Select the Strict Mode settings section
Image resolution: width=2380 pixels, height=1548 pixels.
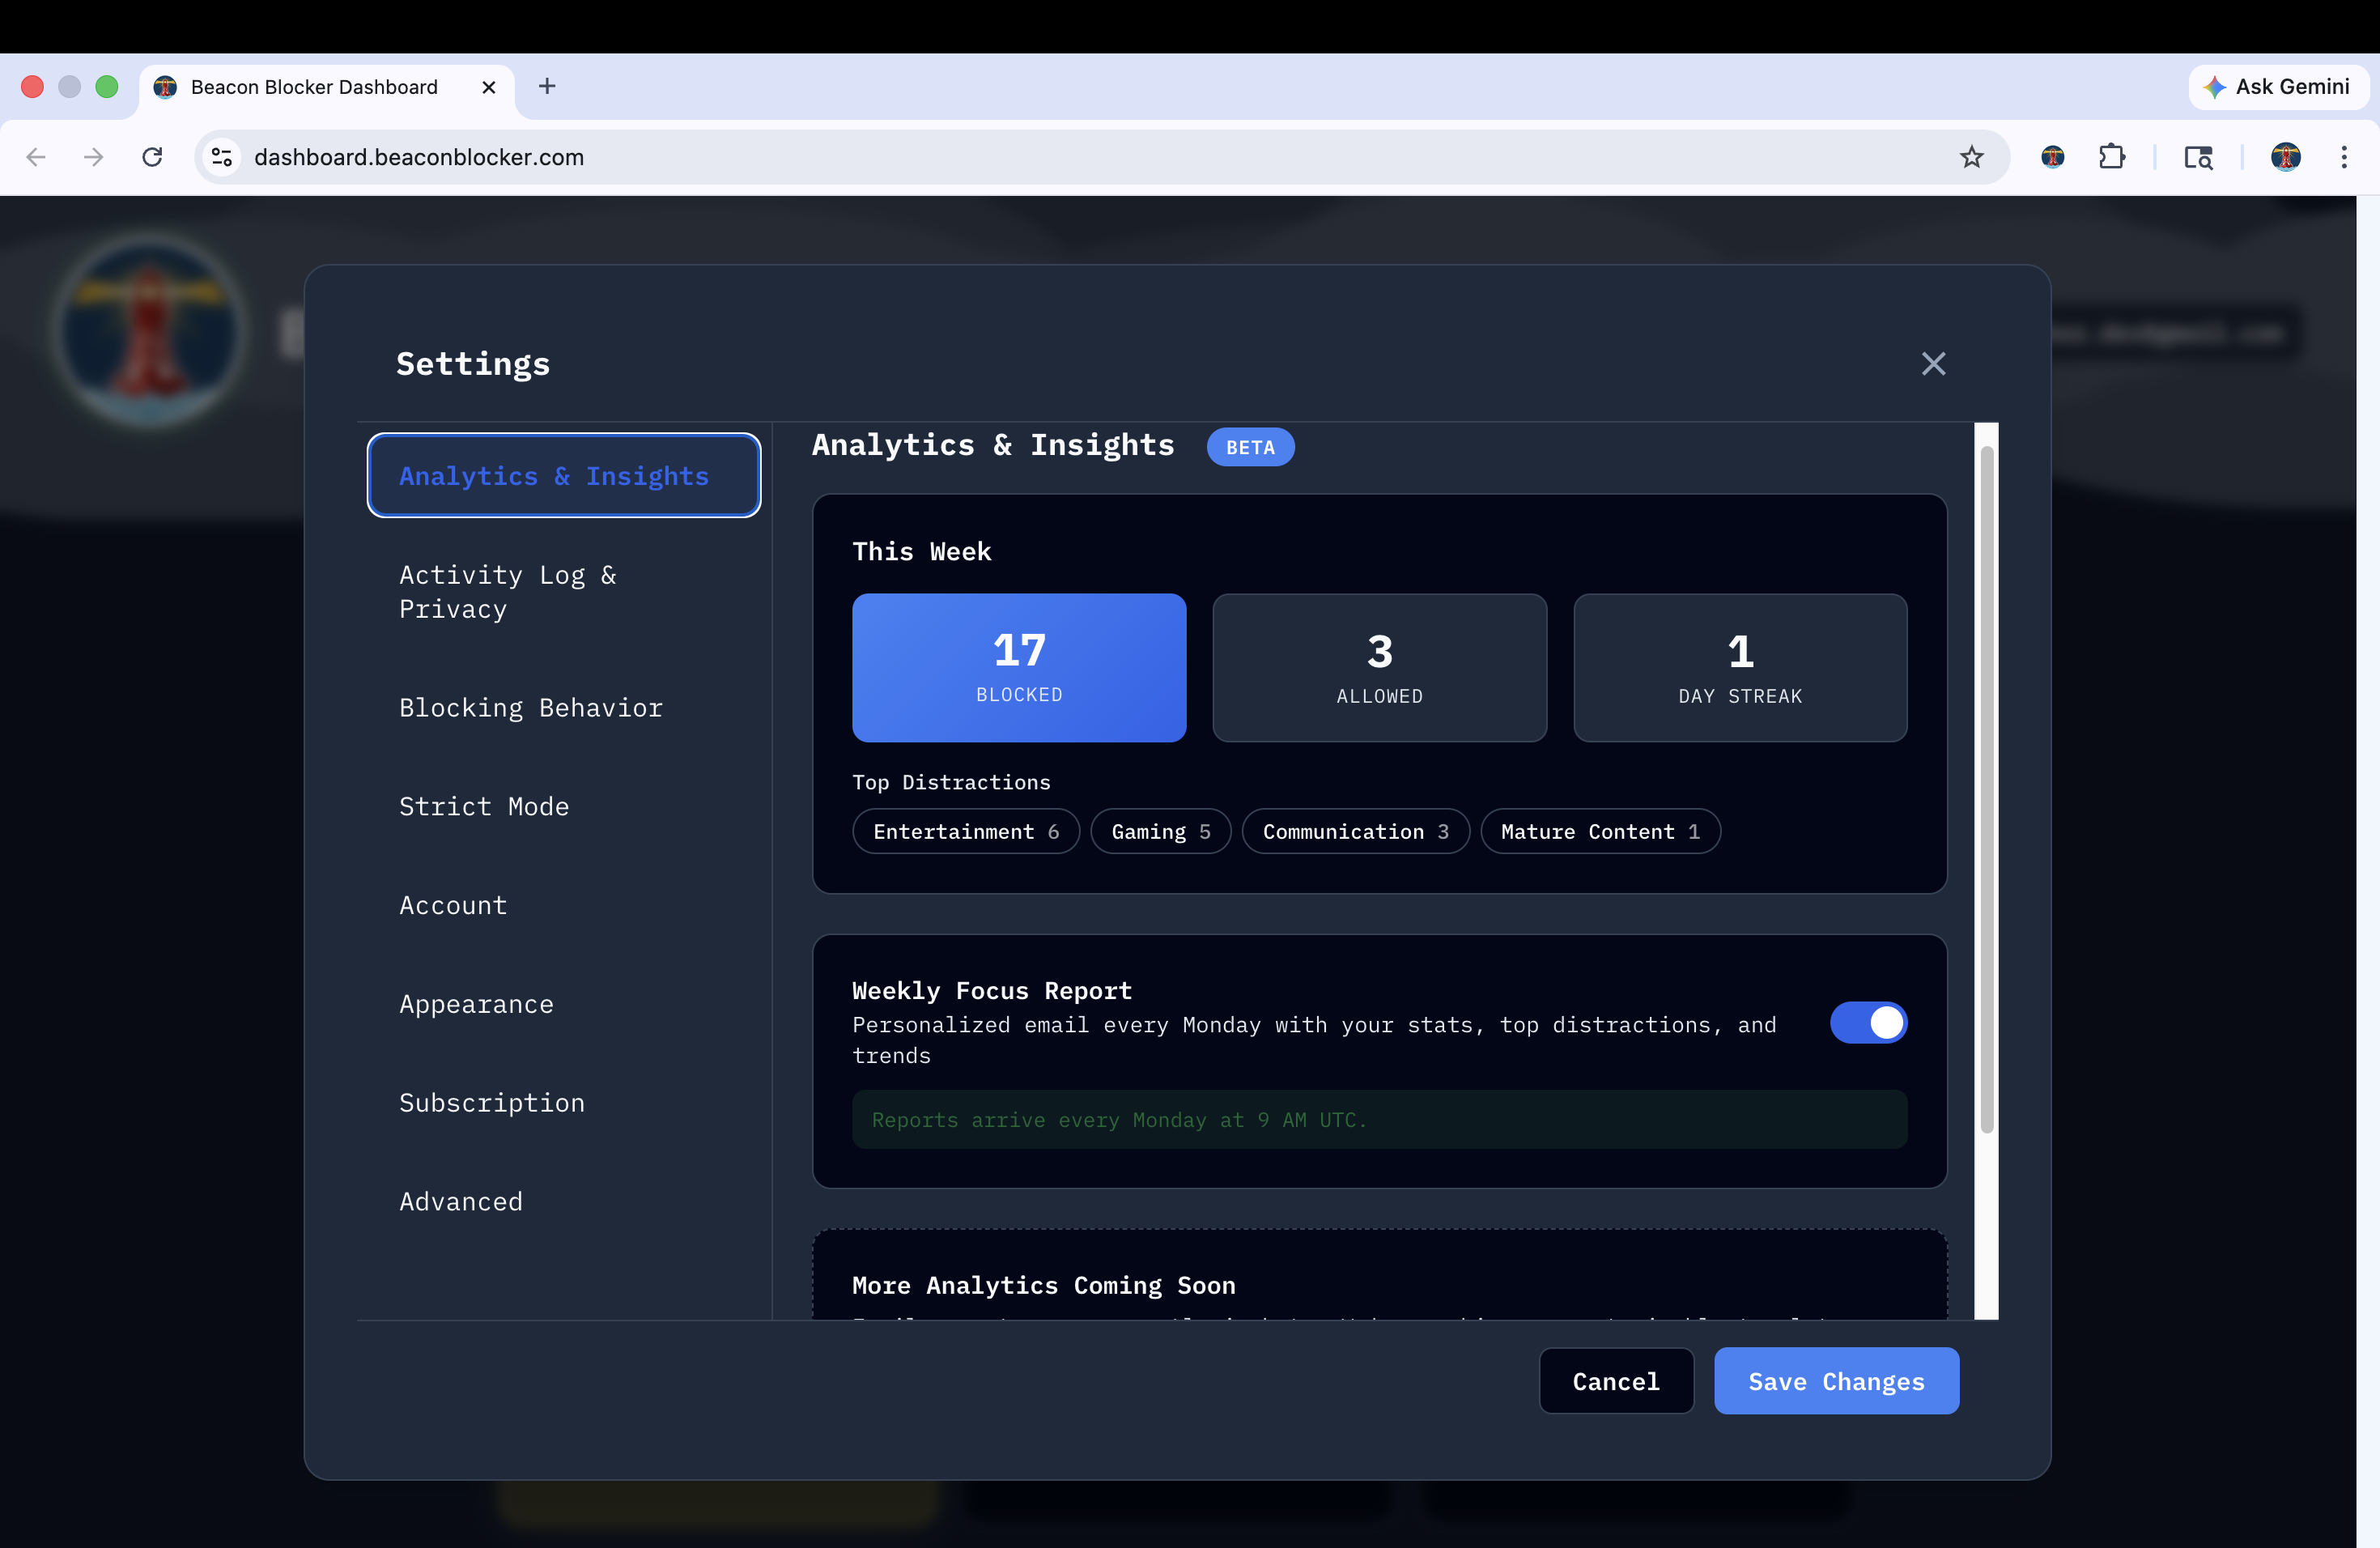point(484,806)
